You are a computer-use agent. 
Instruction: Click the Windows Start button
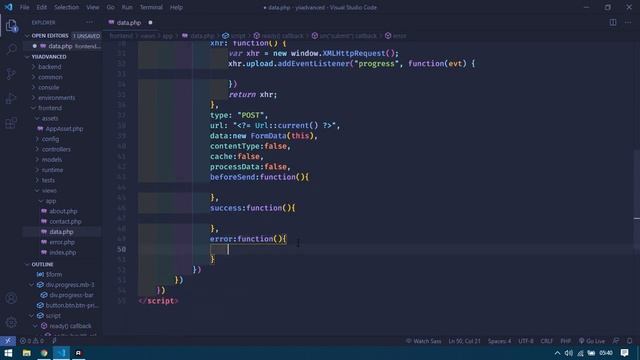[8, 353]
